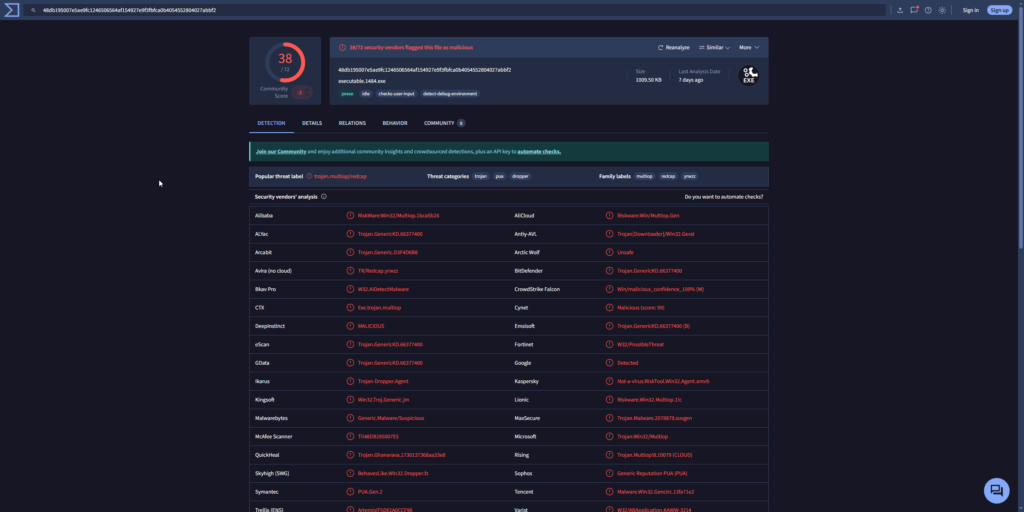Click the alert icon in Arctic Wolf row
Screen dimensions: 1024x512
[x=609, y=252]
